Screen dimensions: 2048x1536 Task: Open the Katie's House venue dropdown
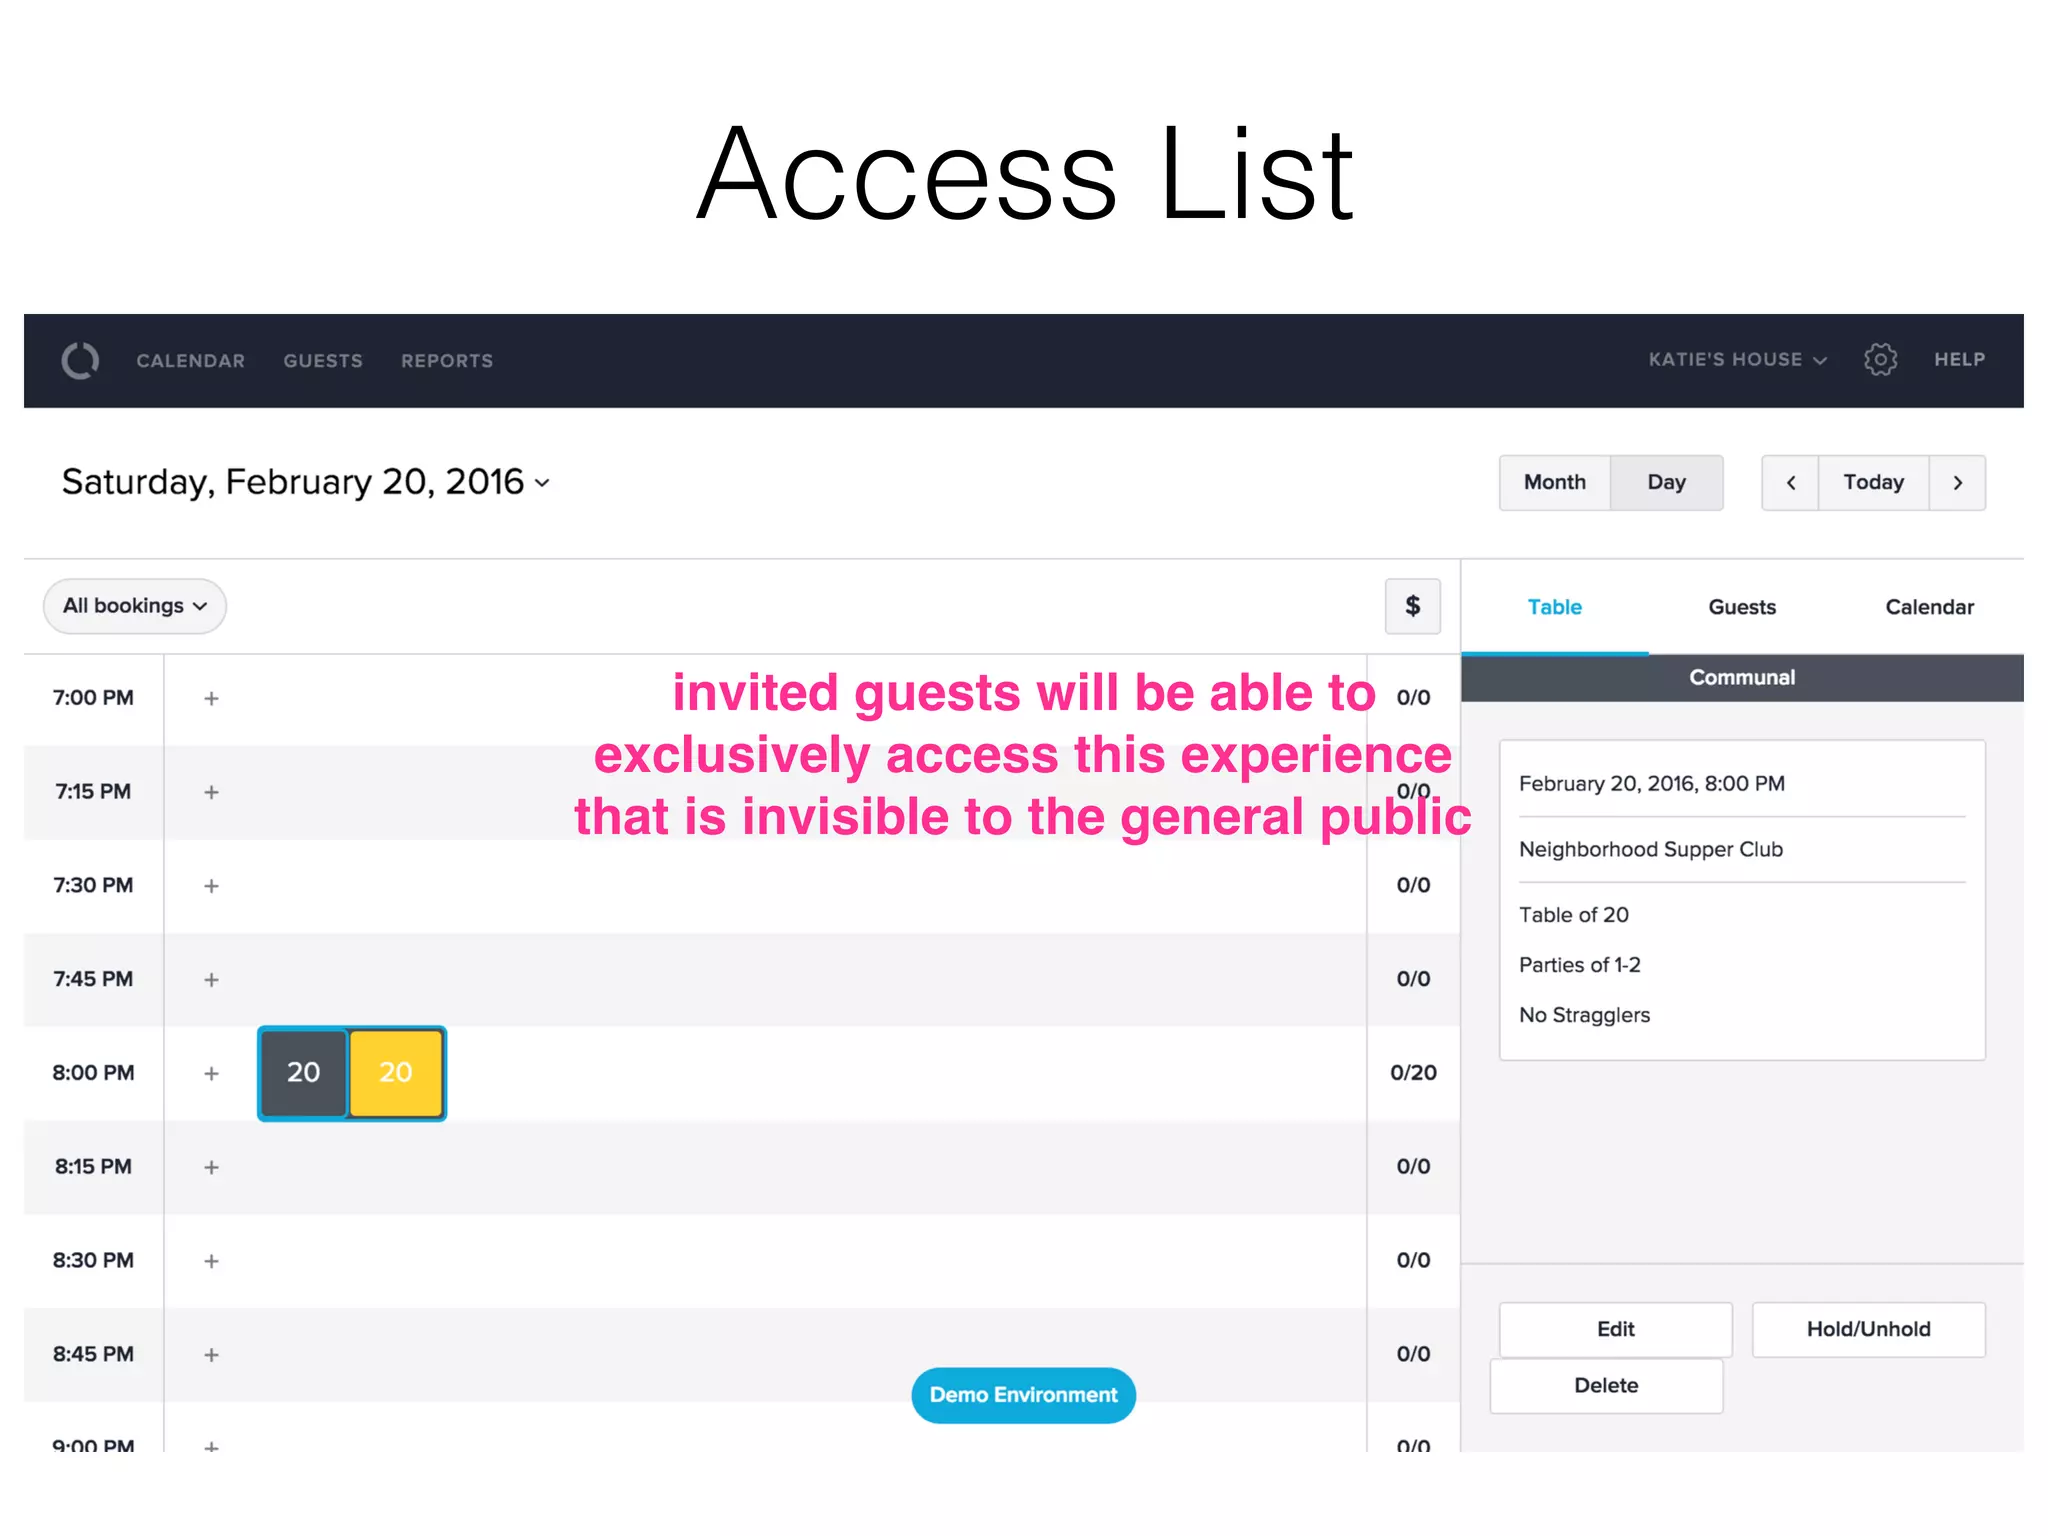click(1737, 360)
